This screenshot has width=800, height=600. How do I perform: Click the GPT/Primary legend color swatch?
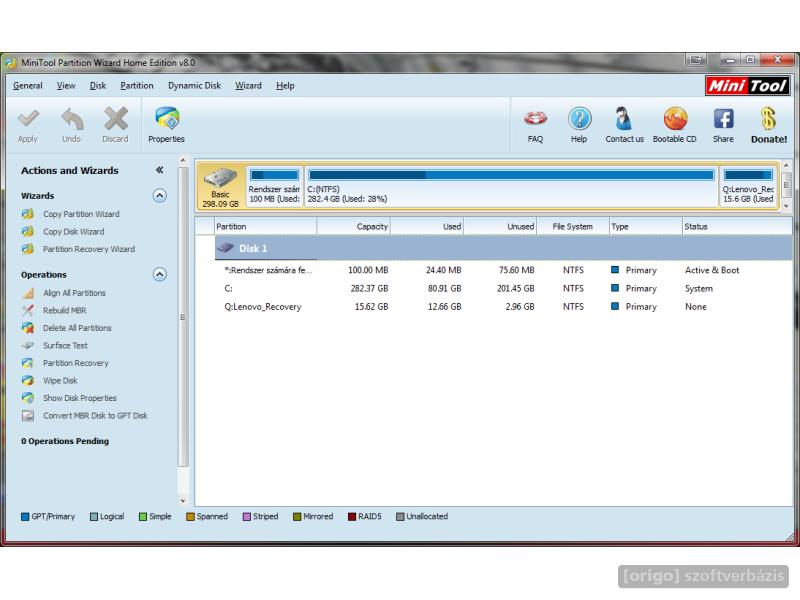(25, 517)
